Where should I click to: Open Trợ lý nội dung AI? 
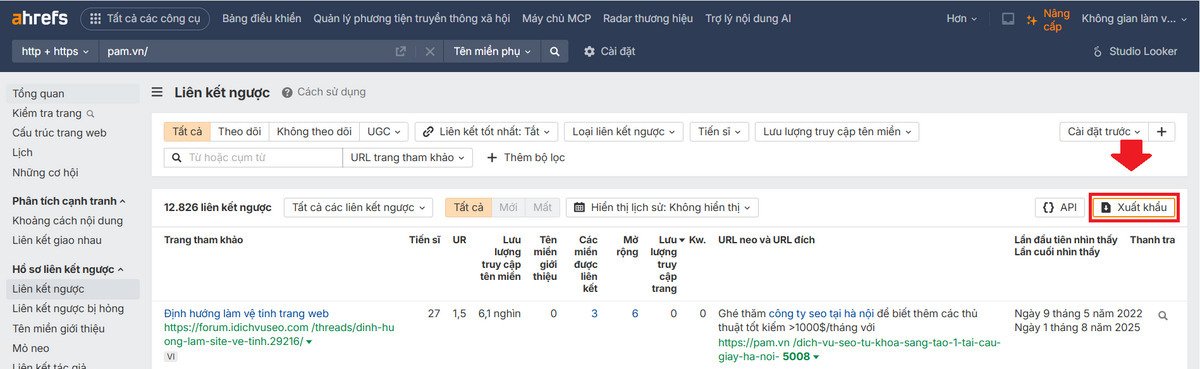tap(748, 18)
